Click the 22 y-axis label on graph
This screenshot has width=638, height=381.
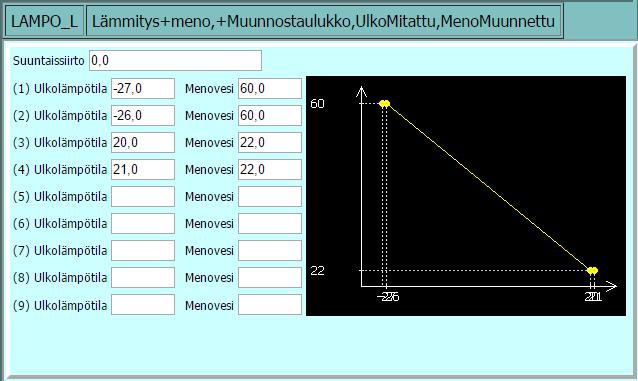[x=317, y=271]
